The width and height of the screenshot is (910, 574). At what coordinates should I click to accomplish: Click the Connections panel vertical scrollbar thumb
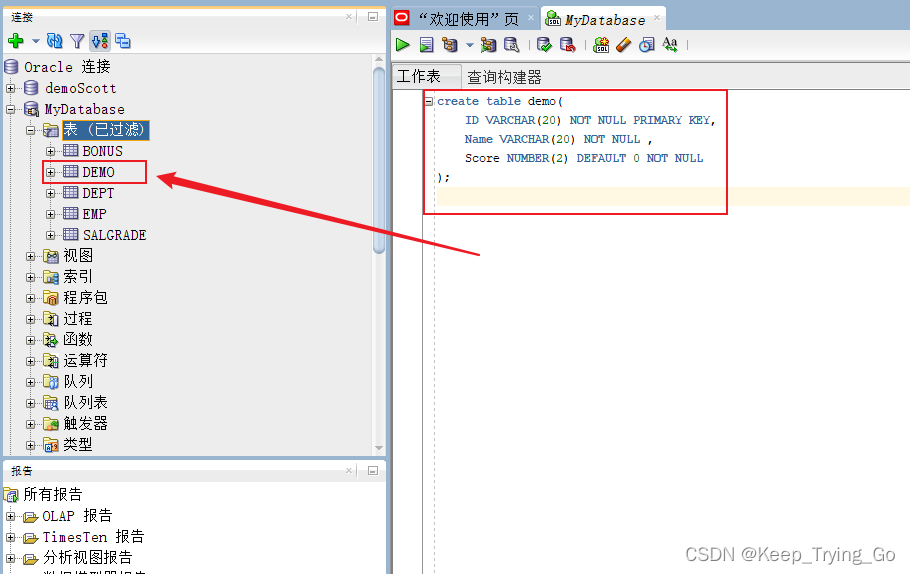coord(379,160)
